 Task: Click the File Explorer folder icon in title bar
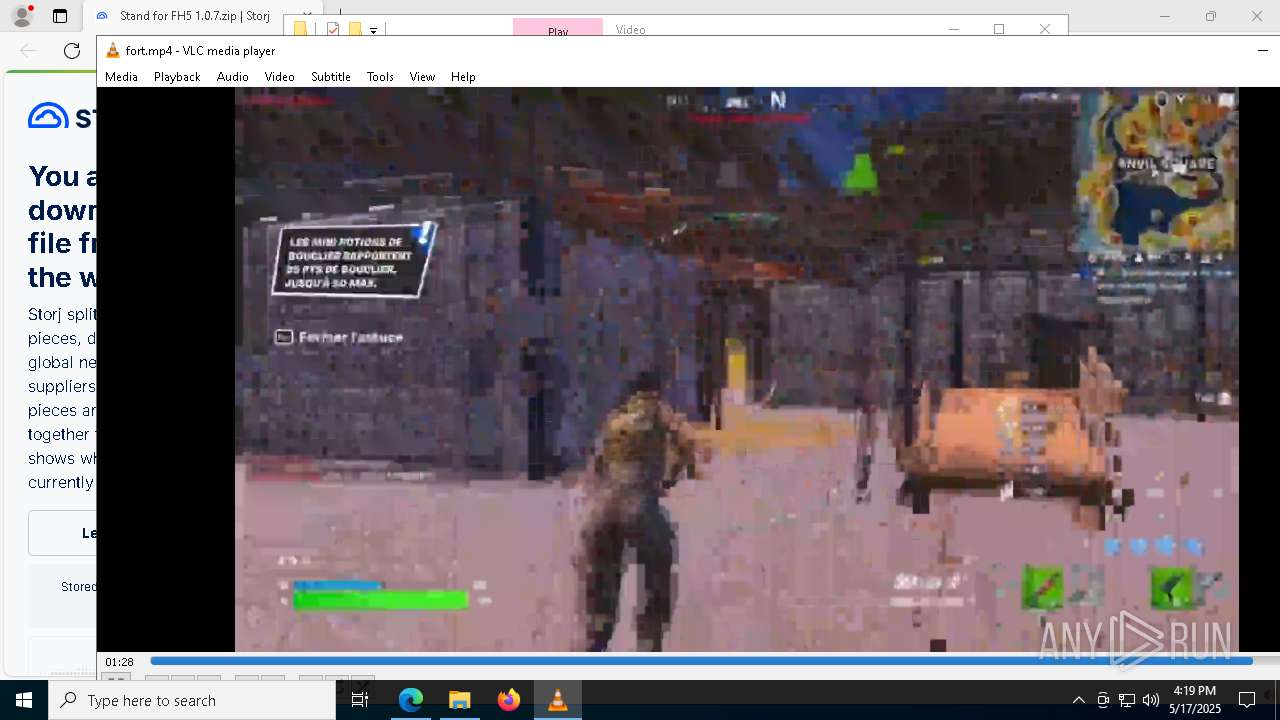pyautogui.click(x=300, y=29)
